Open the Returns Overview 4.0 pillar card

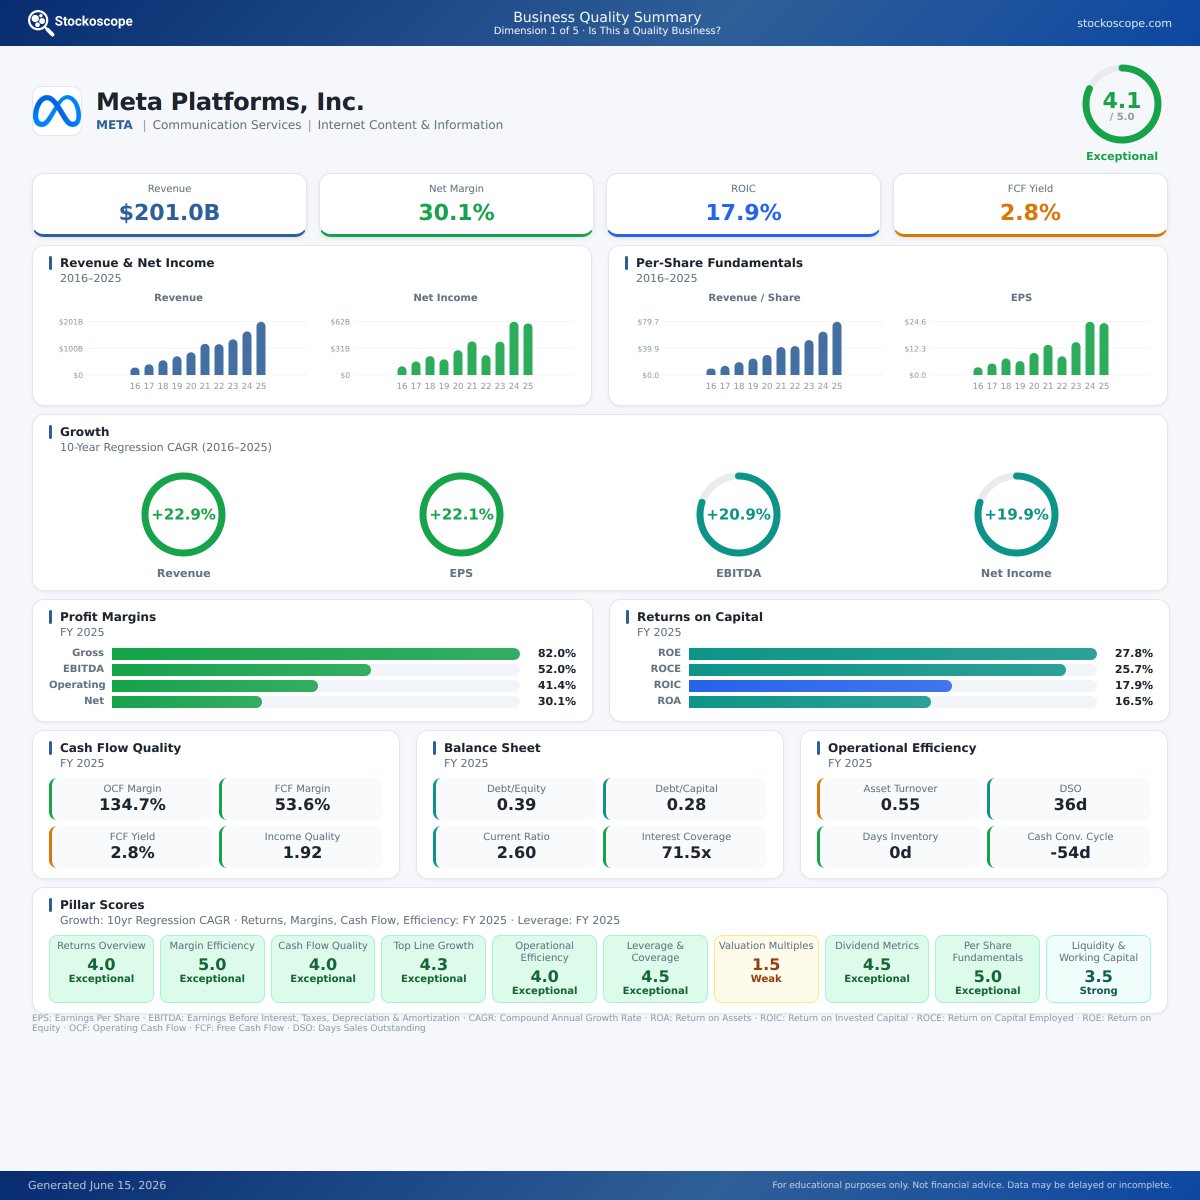(101, 969)
